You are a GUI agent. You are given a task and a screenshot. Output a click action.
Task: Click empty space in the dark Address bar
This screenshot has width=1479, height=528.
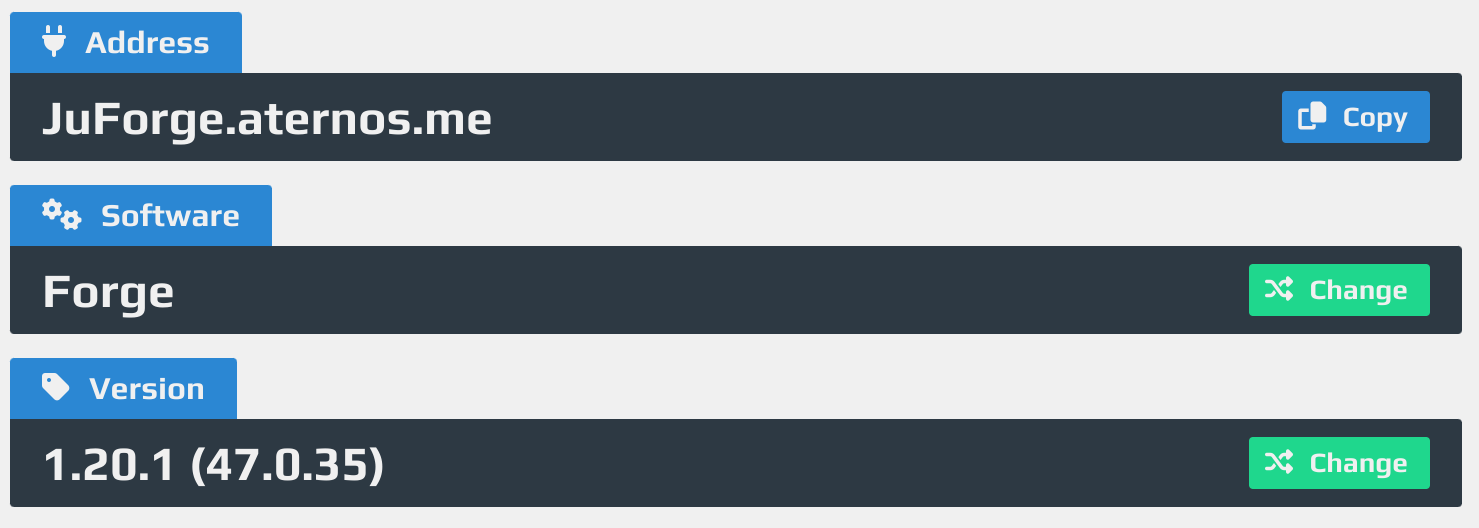pyautogui.click(x=880, y=117)
